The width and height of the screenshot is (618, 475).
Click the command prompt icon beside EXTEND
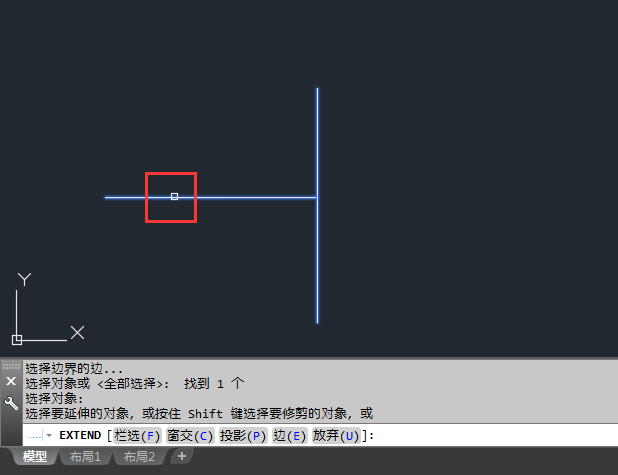tap(35, 436)
